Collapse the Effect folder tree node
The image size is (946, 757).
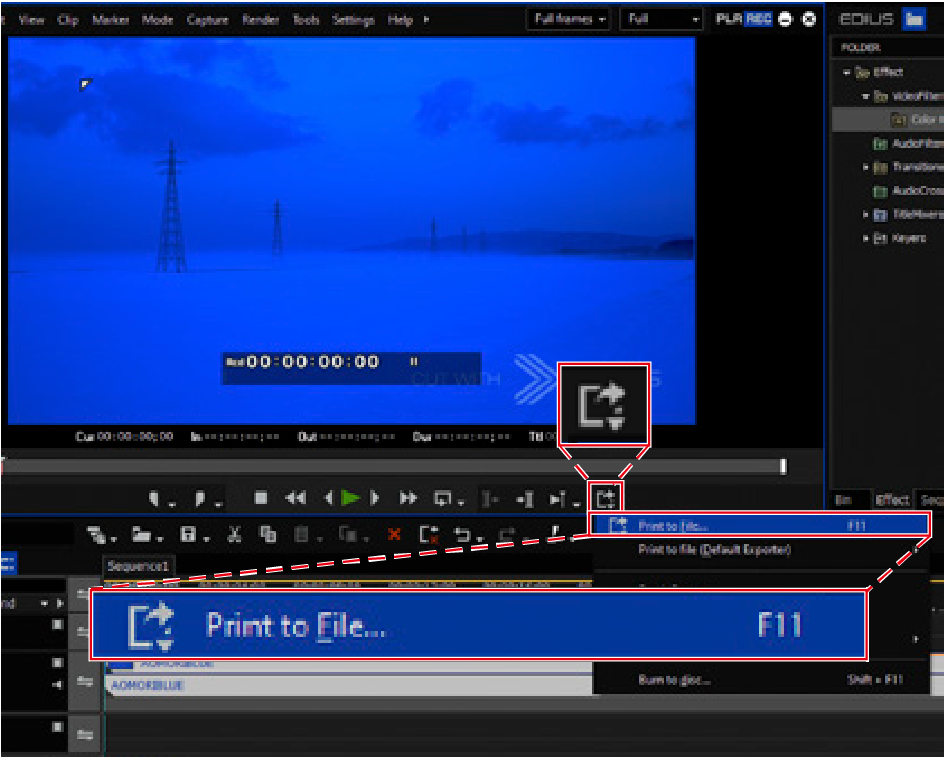click(847, 72)
